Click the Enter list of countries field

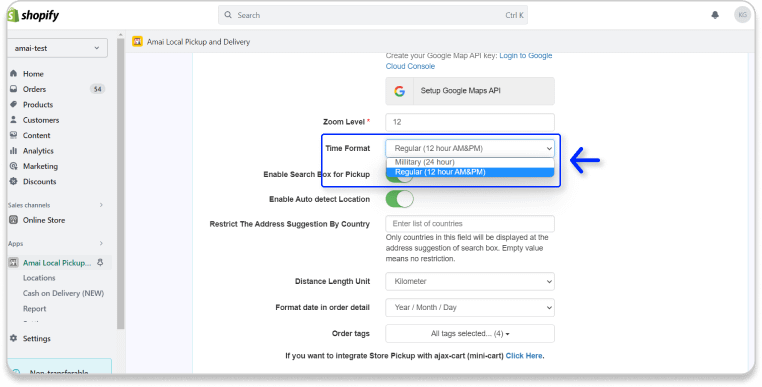click(470, 224)
